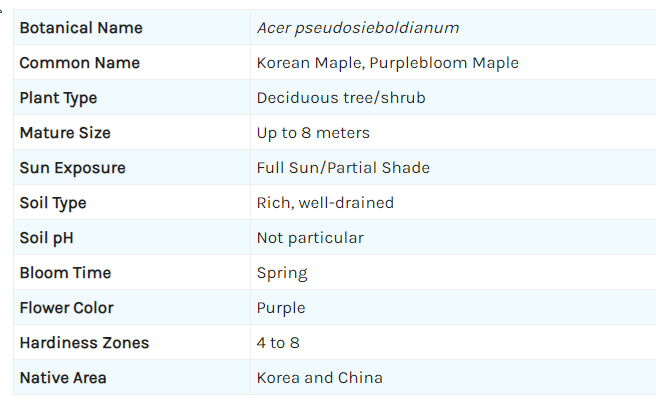Click the Hardiness Zones label
Image resolution: width=656 pixels, height=400 pixels.
coord(84,343)
